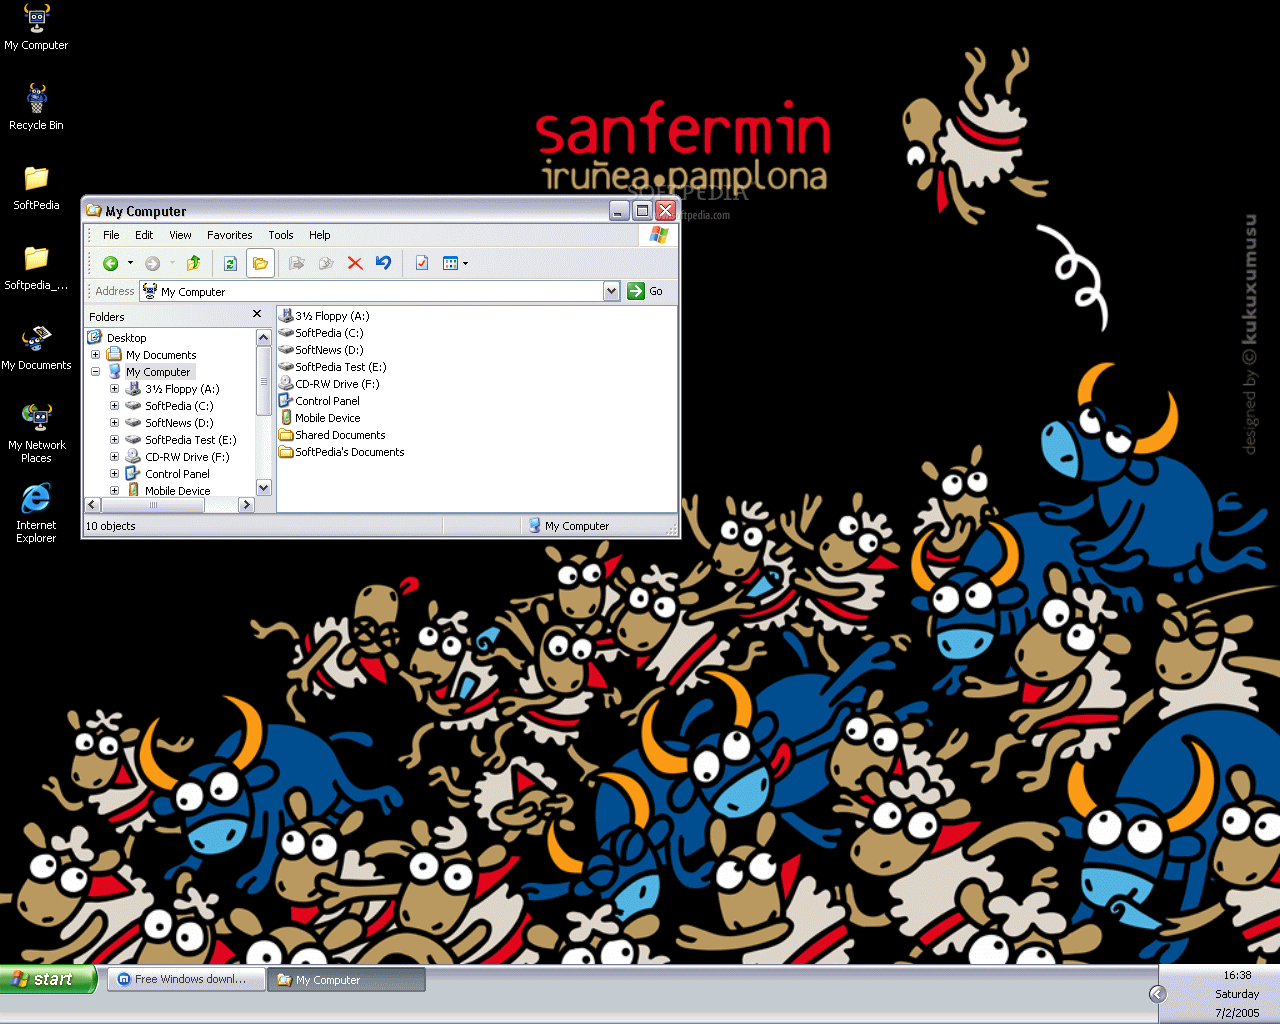Open the Tools menu
Viewport: 1280px width, 1024px height.
[281, 235]
